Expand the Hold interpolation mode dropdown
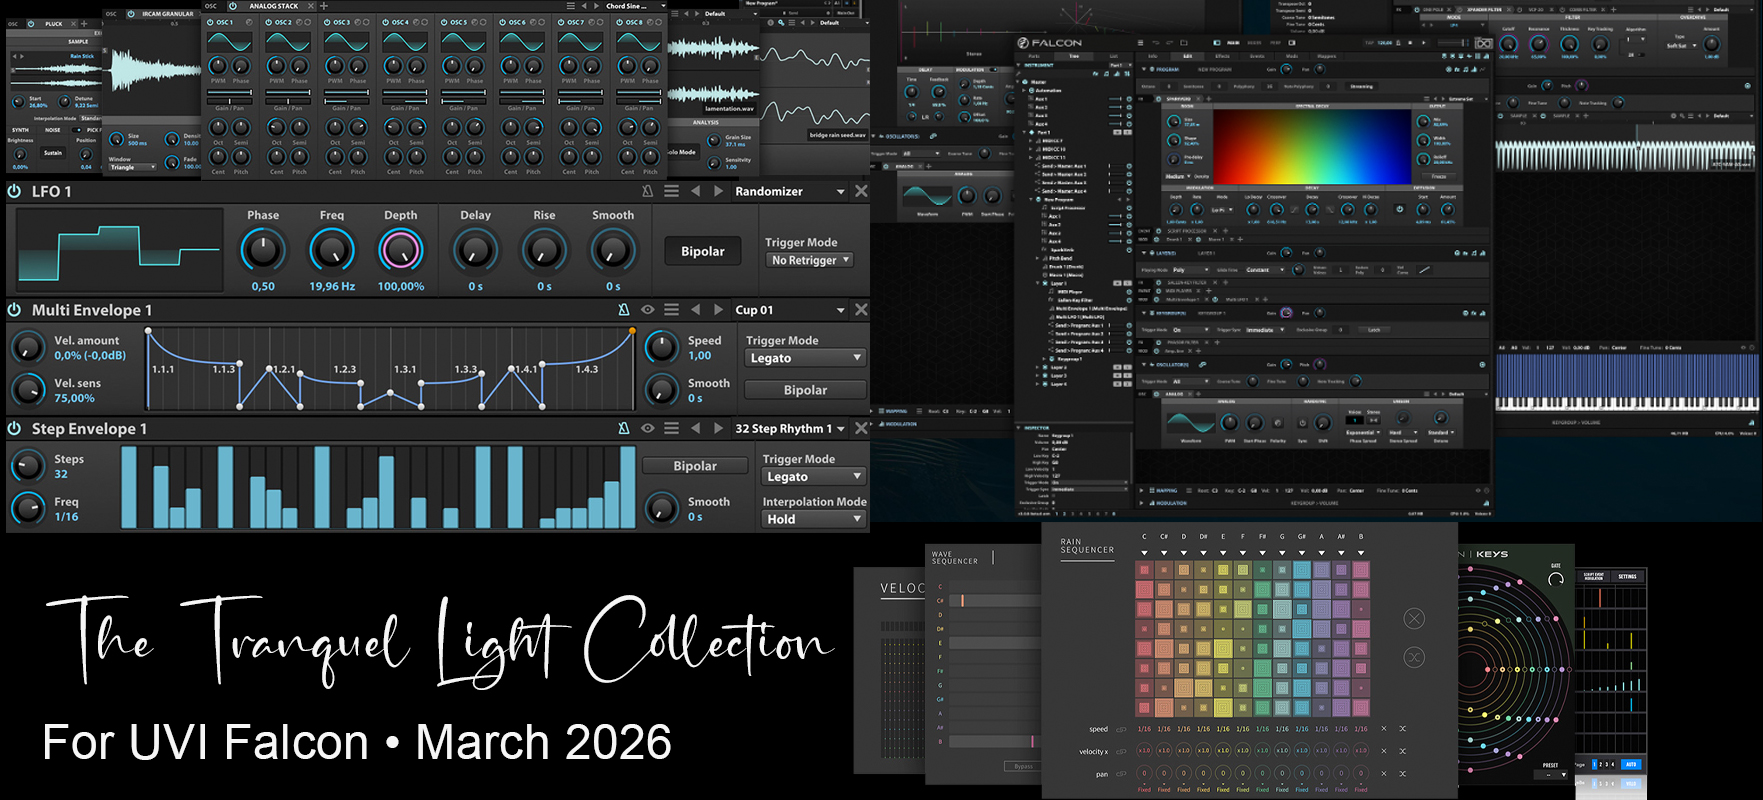Viewport: 1763px width, 800px height. [814, 519]
